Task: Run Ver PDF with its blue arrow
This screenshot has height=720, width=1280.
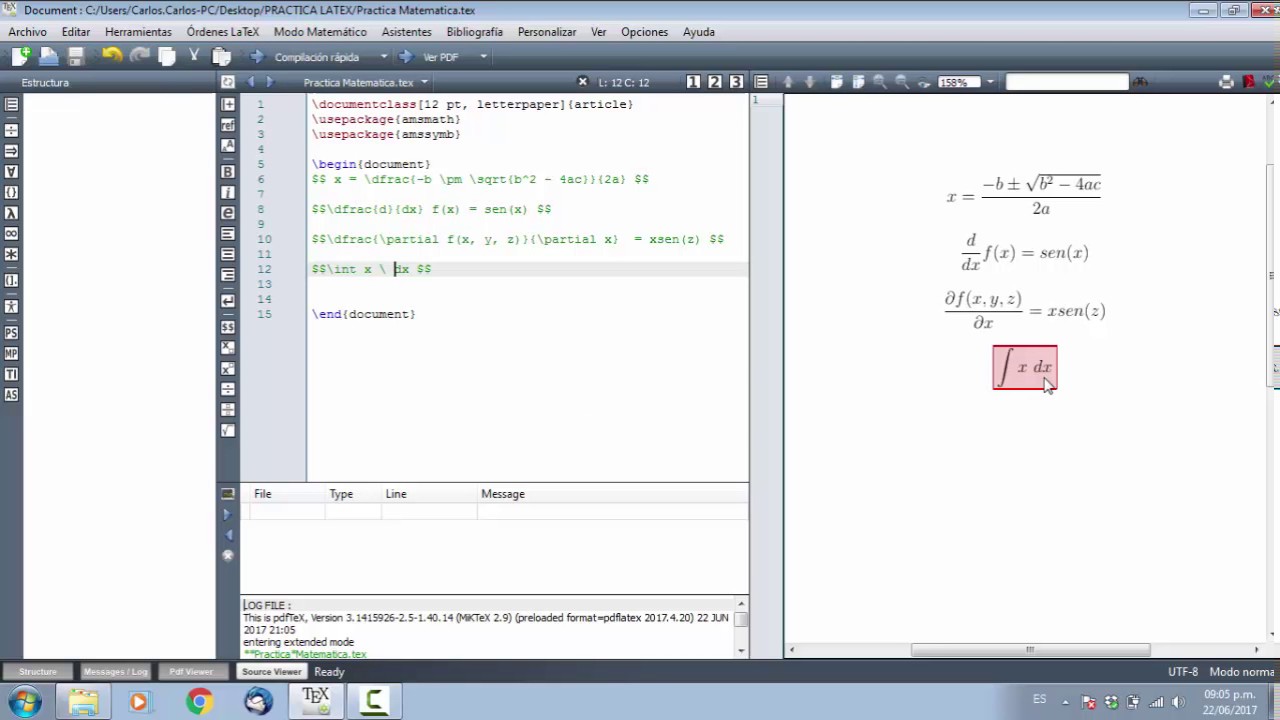Action: click(x=406, y=57)
